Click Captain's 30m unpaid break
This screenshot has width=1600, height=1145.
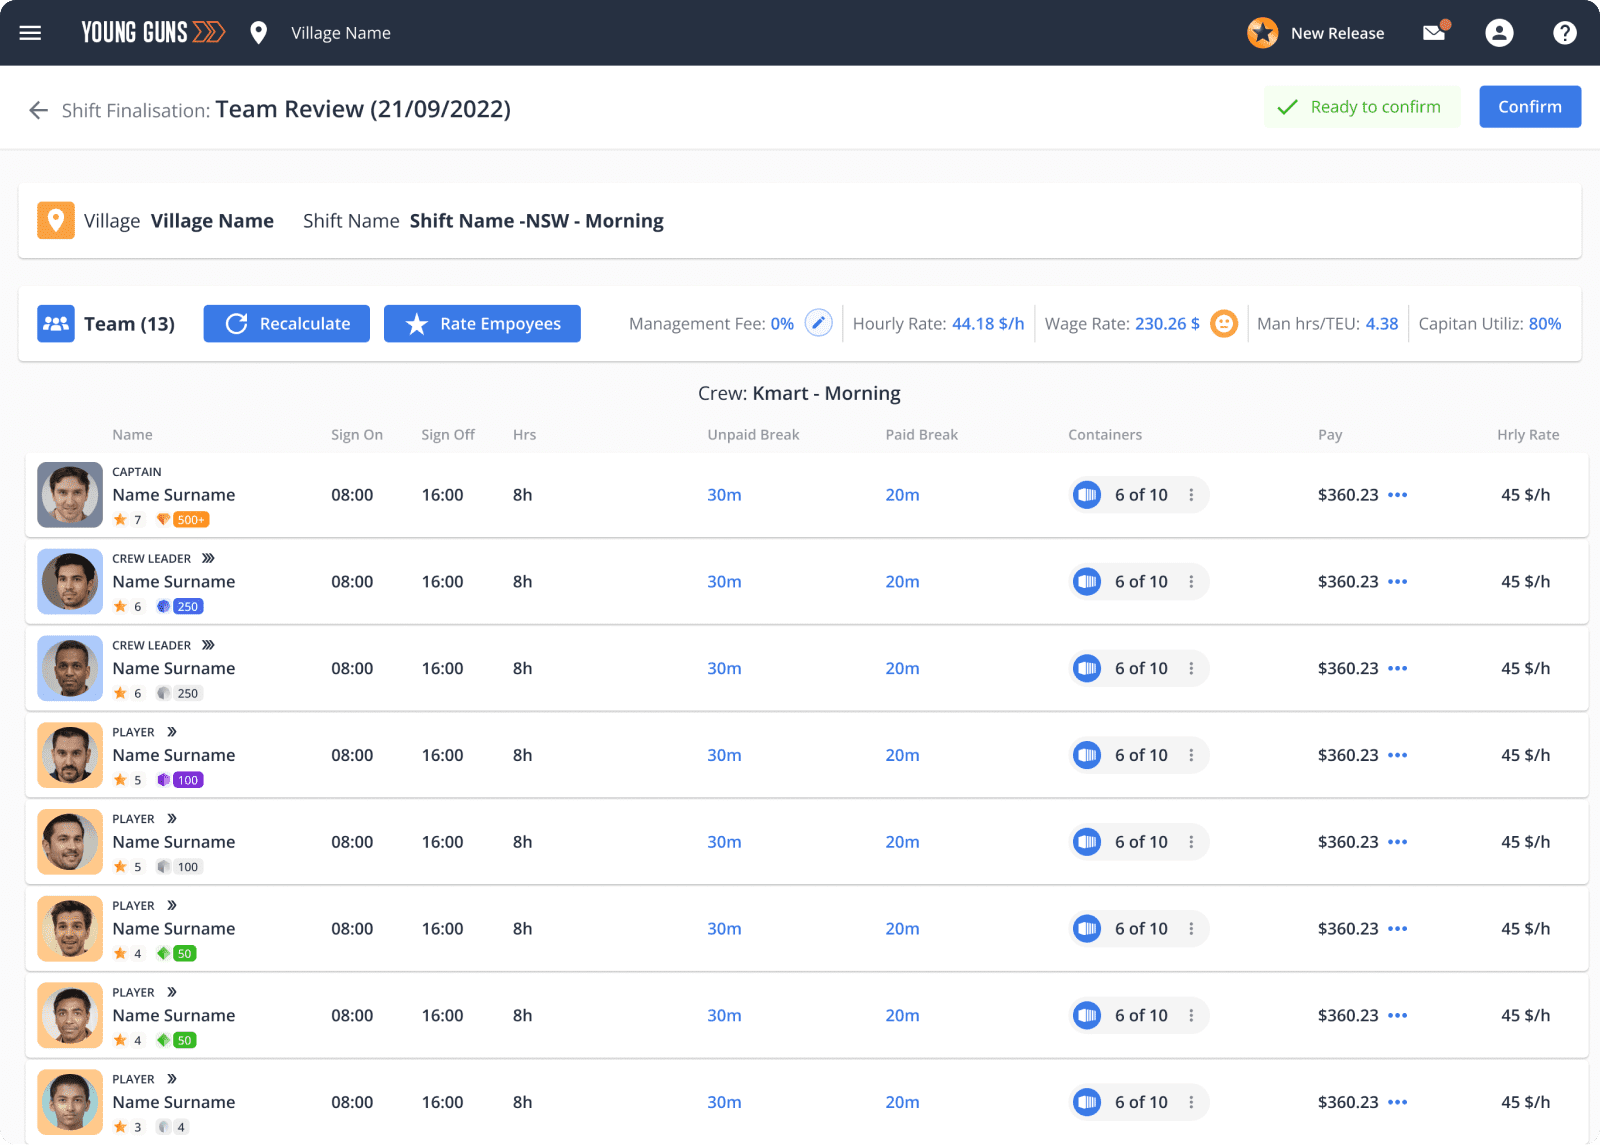[x=724, y=495]
